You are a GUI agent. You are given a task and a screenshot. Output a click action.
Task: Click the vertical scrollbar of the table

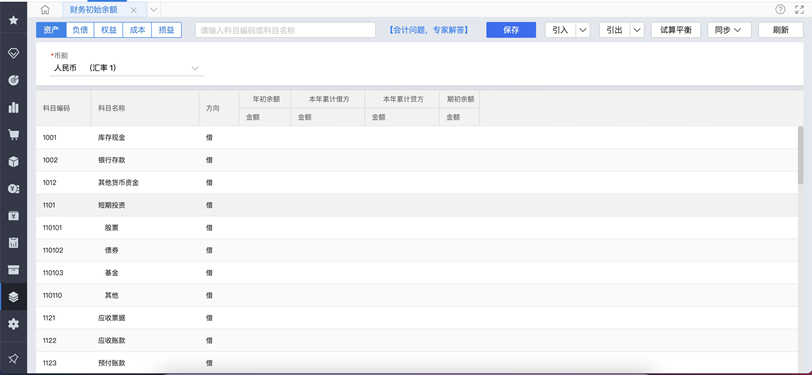point(801,155)
